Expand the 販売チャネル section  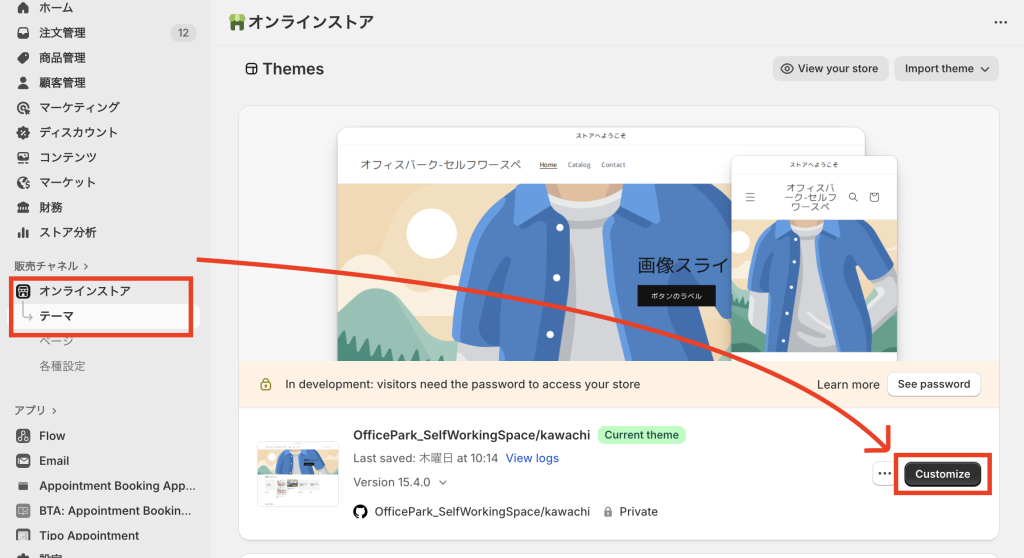(52, 266)
